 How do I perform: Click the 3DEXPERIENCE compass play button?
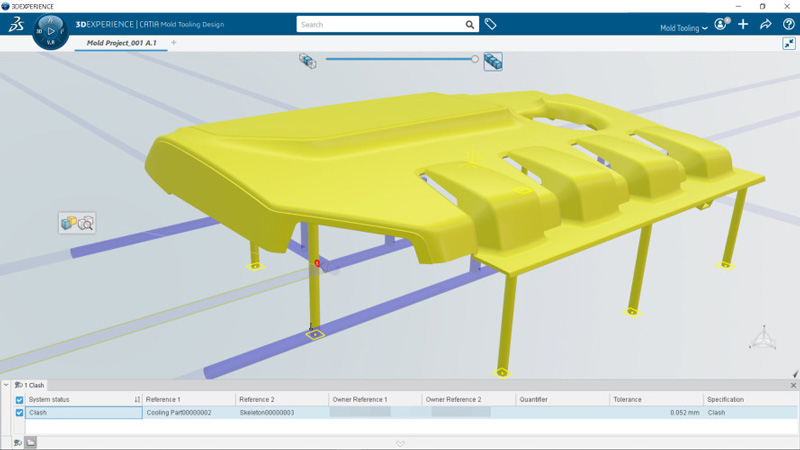click(x=51, y=31)
